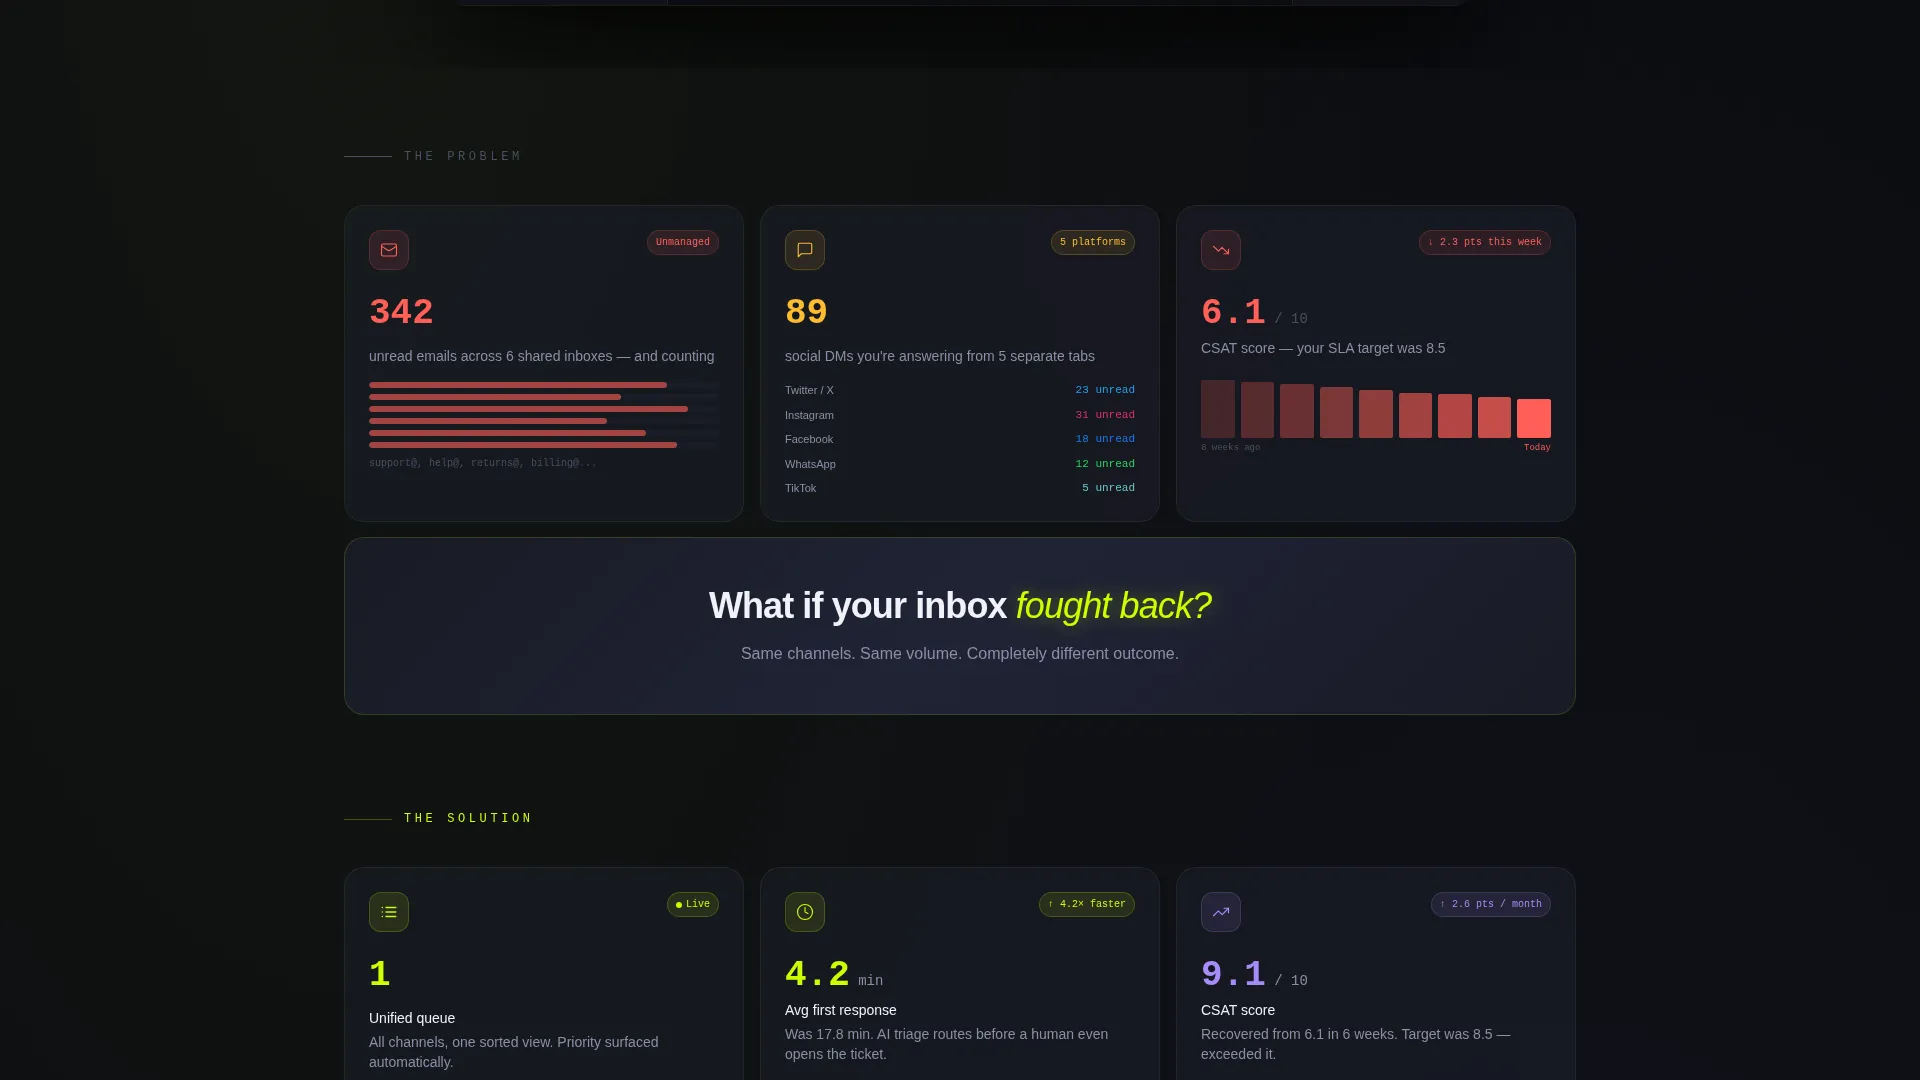Click the 12 unread count
Image resolution: width=1920 pixels, height=1080 pixels.
(x=1105, y=464)
